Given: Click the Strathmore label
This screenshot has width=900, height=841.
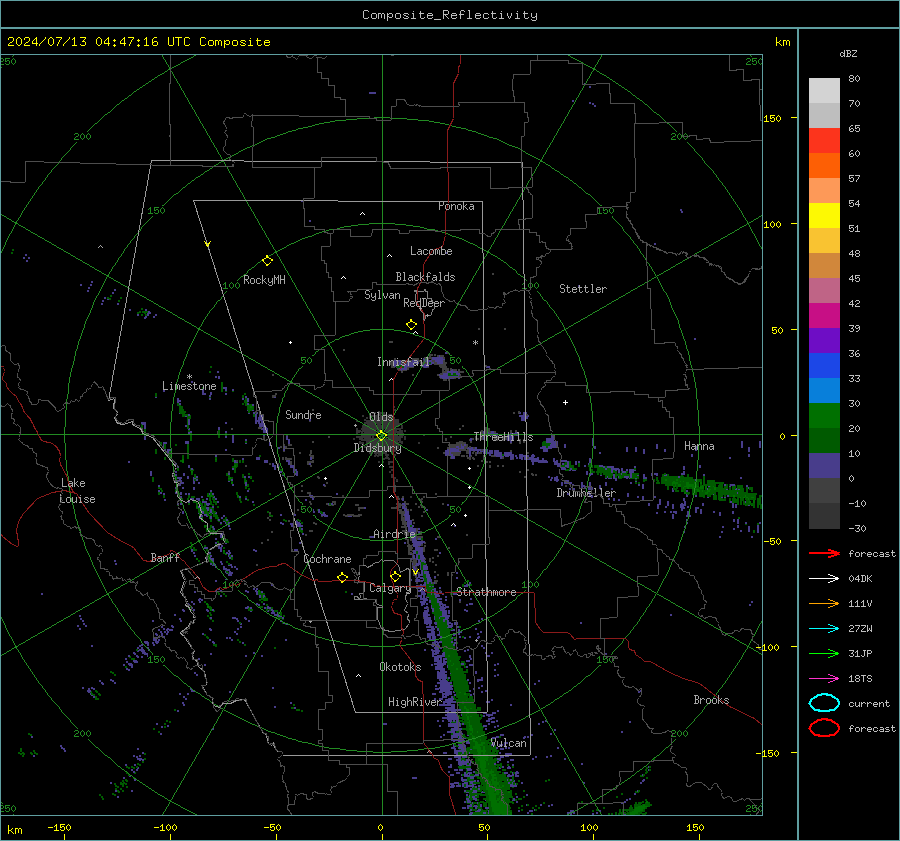Looking at the screenshot, I should tap(486, 592).
